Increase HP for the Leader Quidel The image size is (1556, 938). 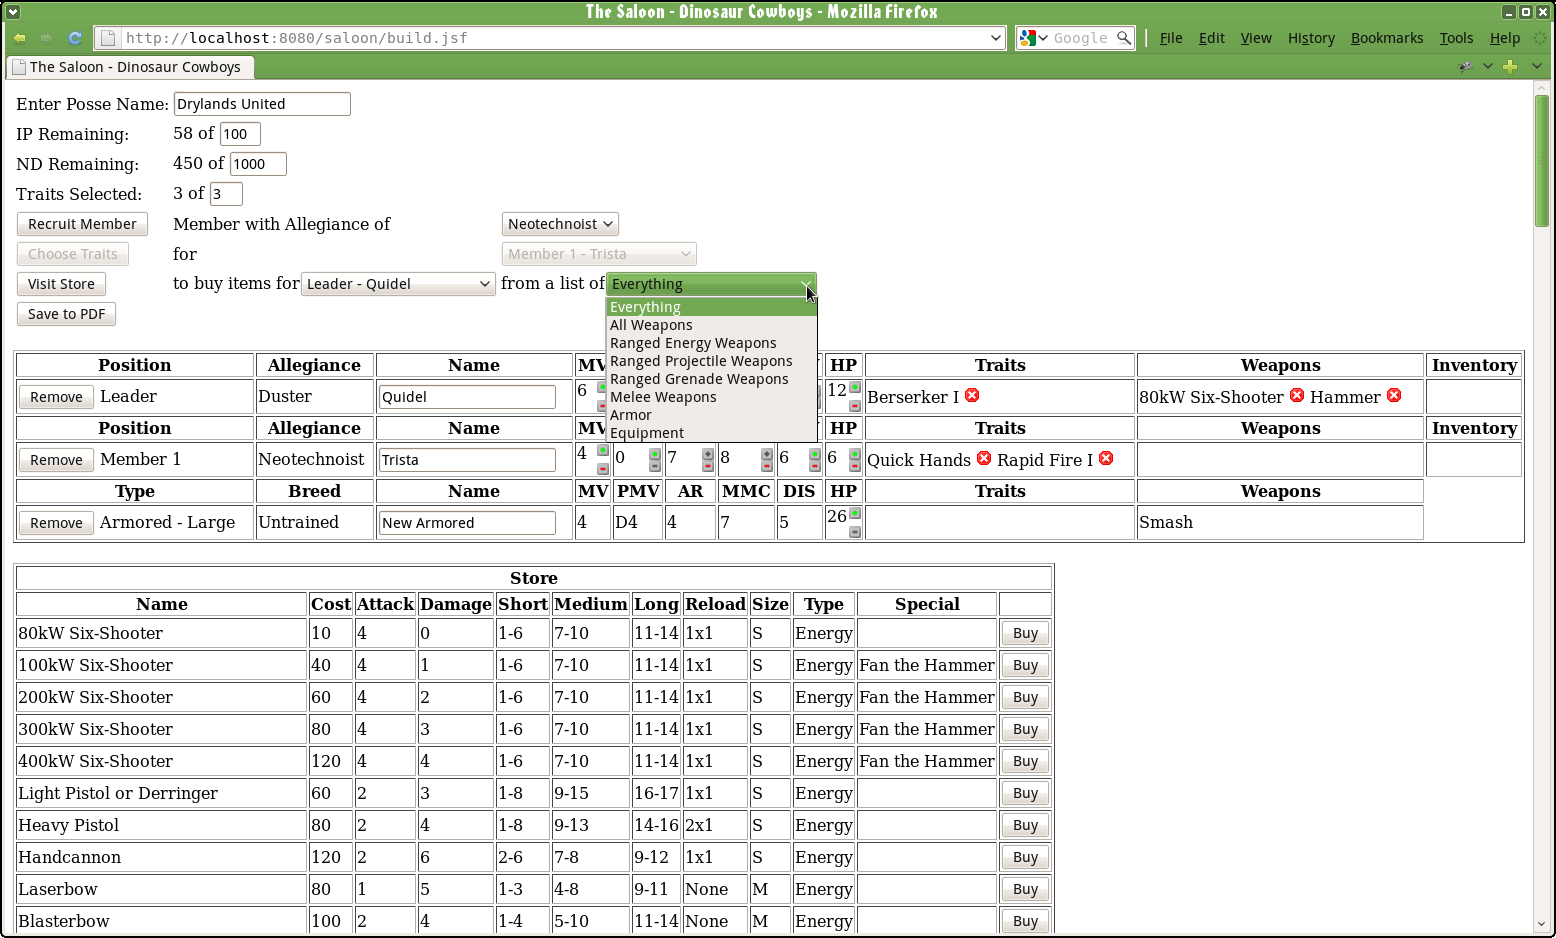click(x=855, y=388)
